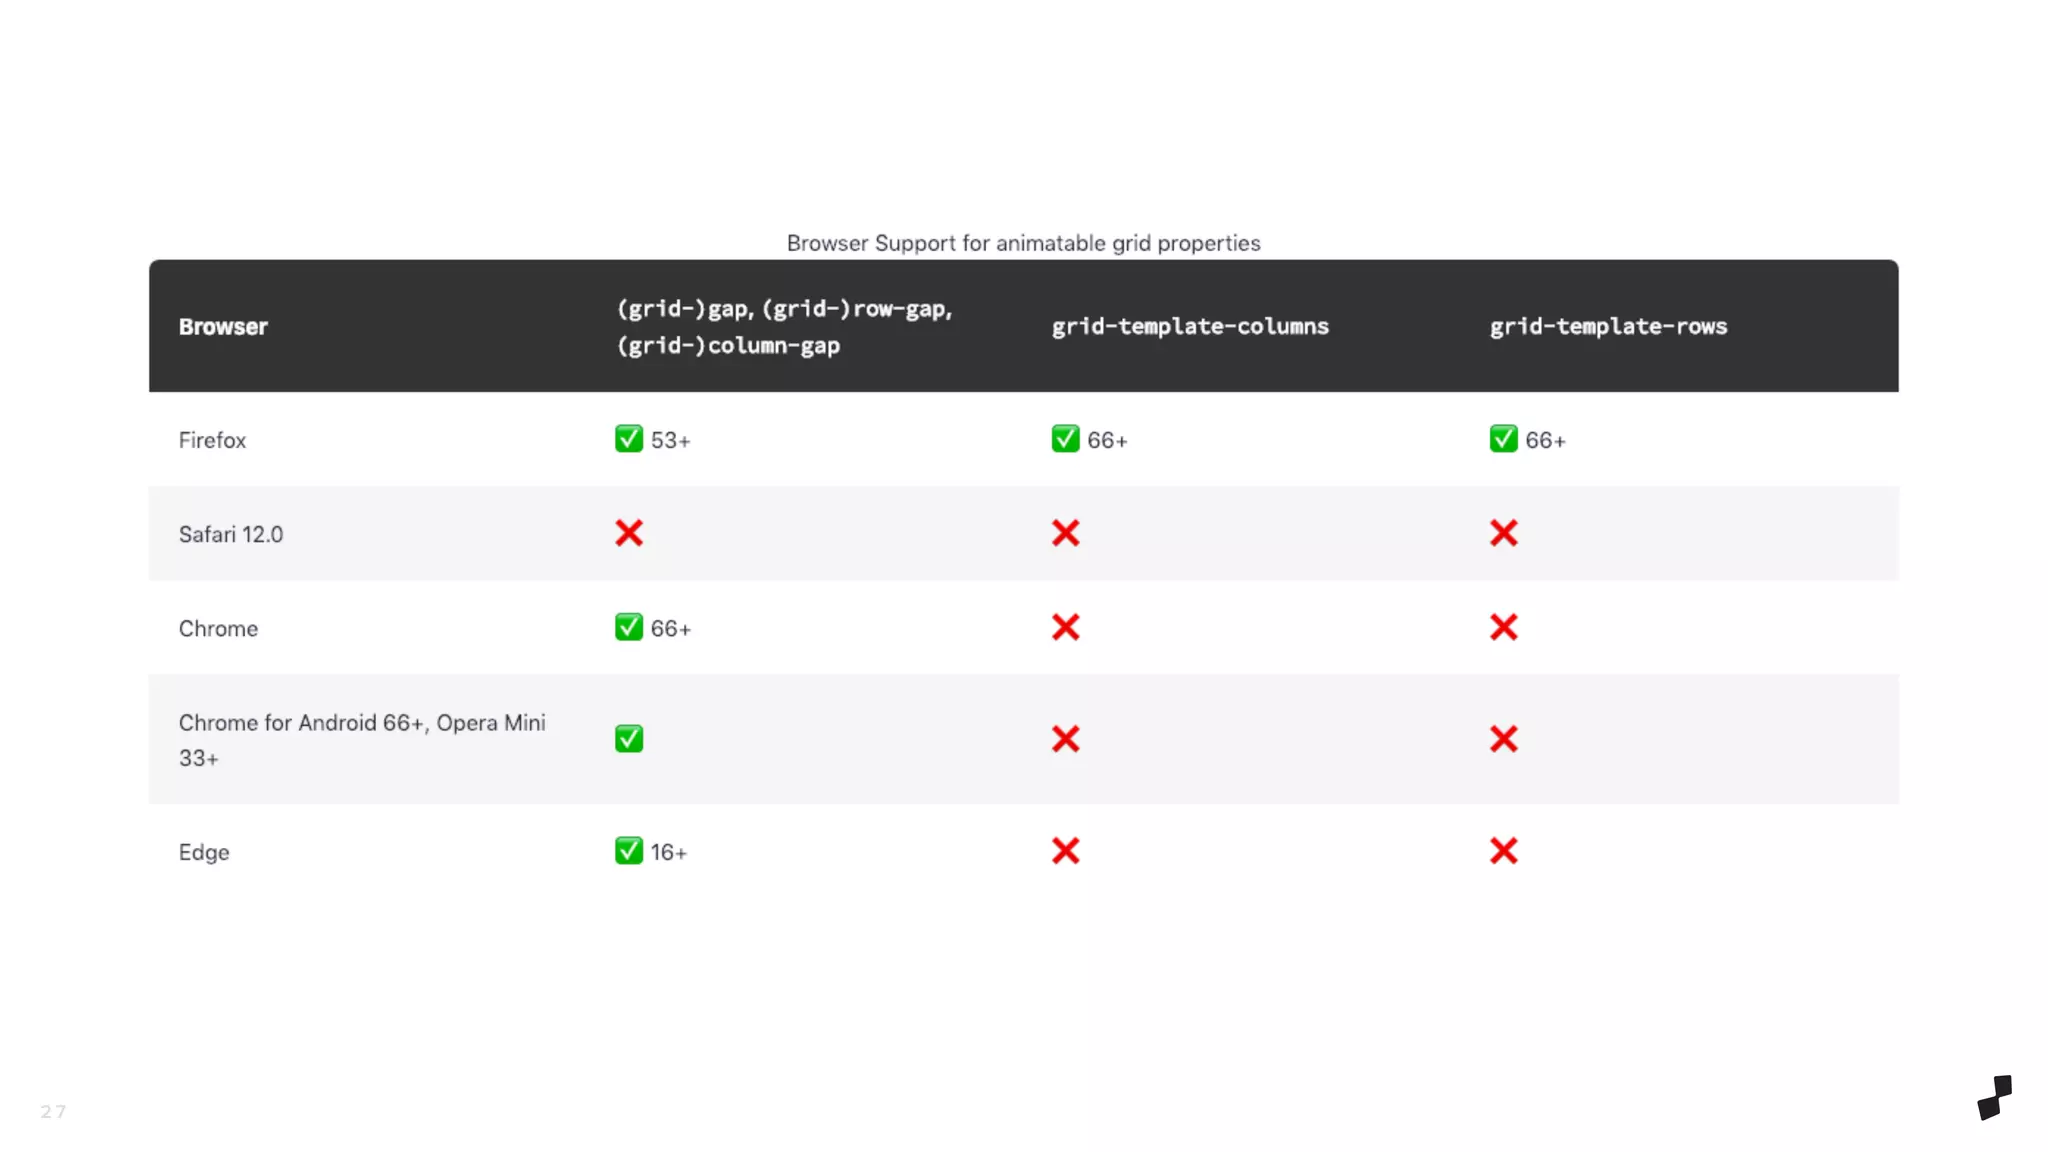Click Safari's red cross in the gap column
Viewport: 2048px width, 1152px height.
coord(628,533)
